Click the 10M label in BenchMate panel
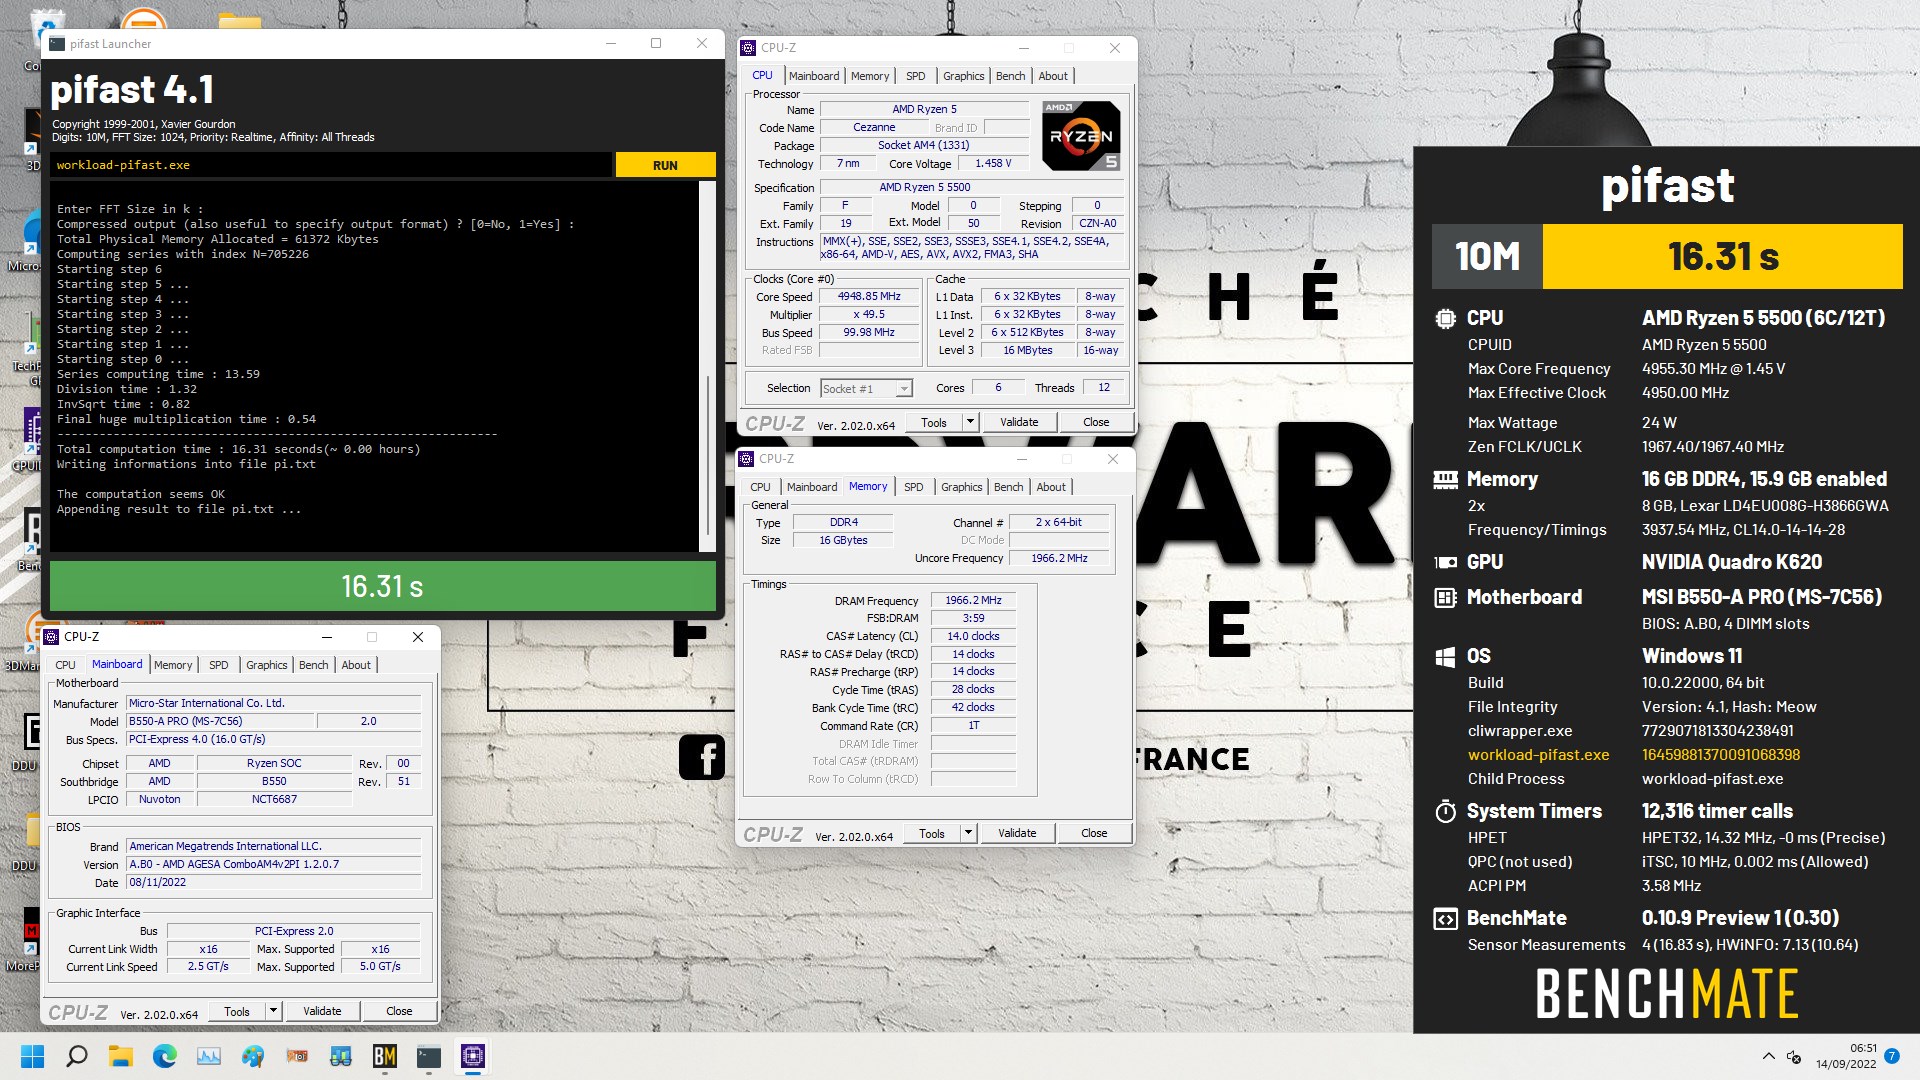 [1488, 257]
